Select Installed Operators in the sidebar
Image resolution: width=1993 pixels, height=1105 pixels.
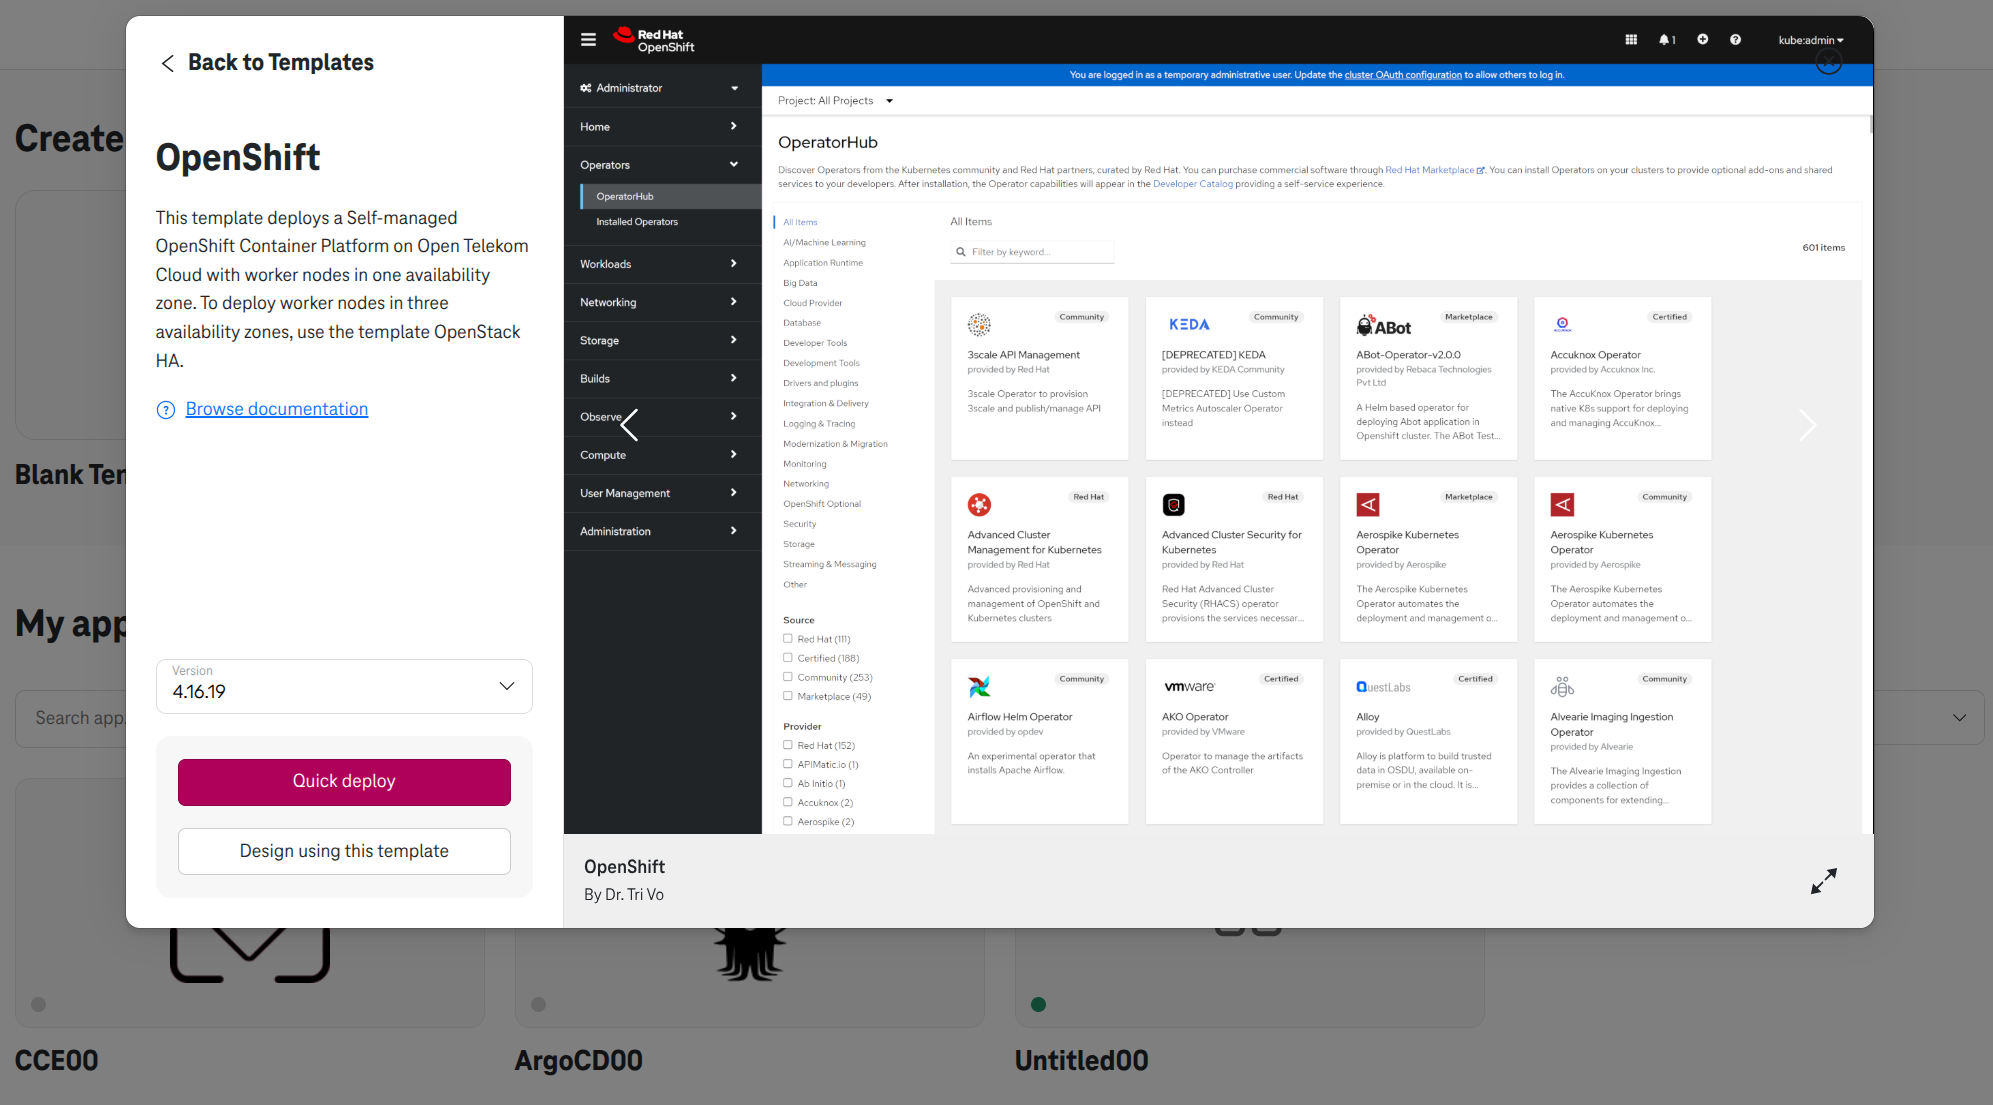click(x=670, y=222)
